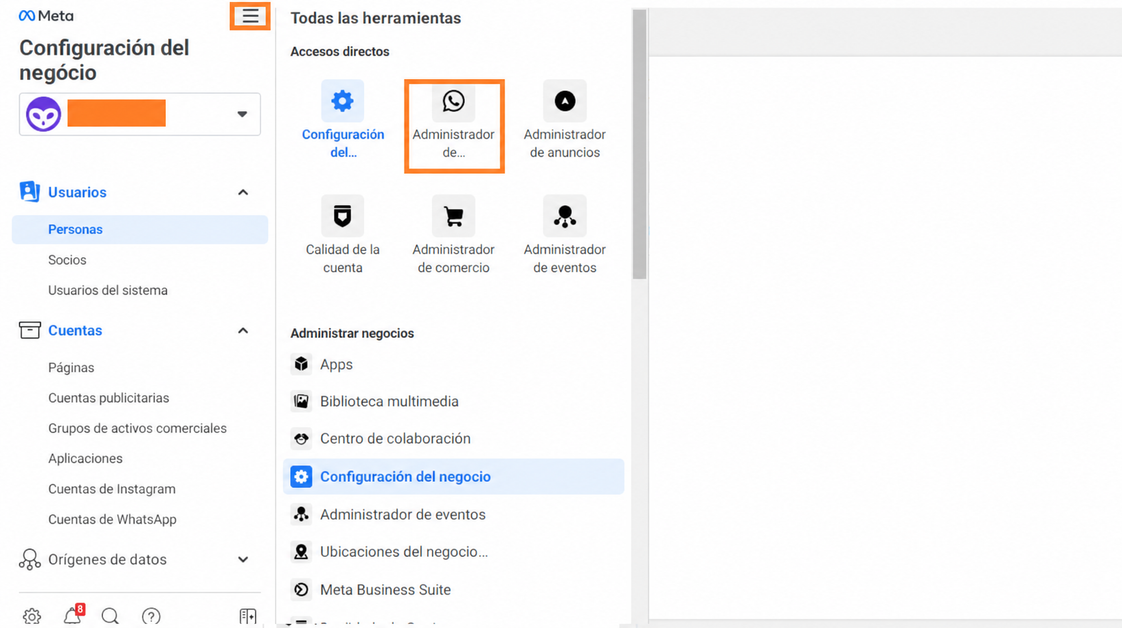Screen dimensions: 1122x628
Task: Expand the Orígenes de datos section
Action: (243, 559)
